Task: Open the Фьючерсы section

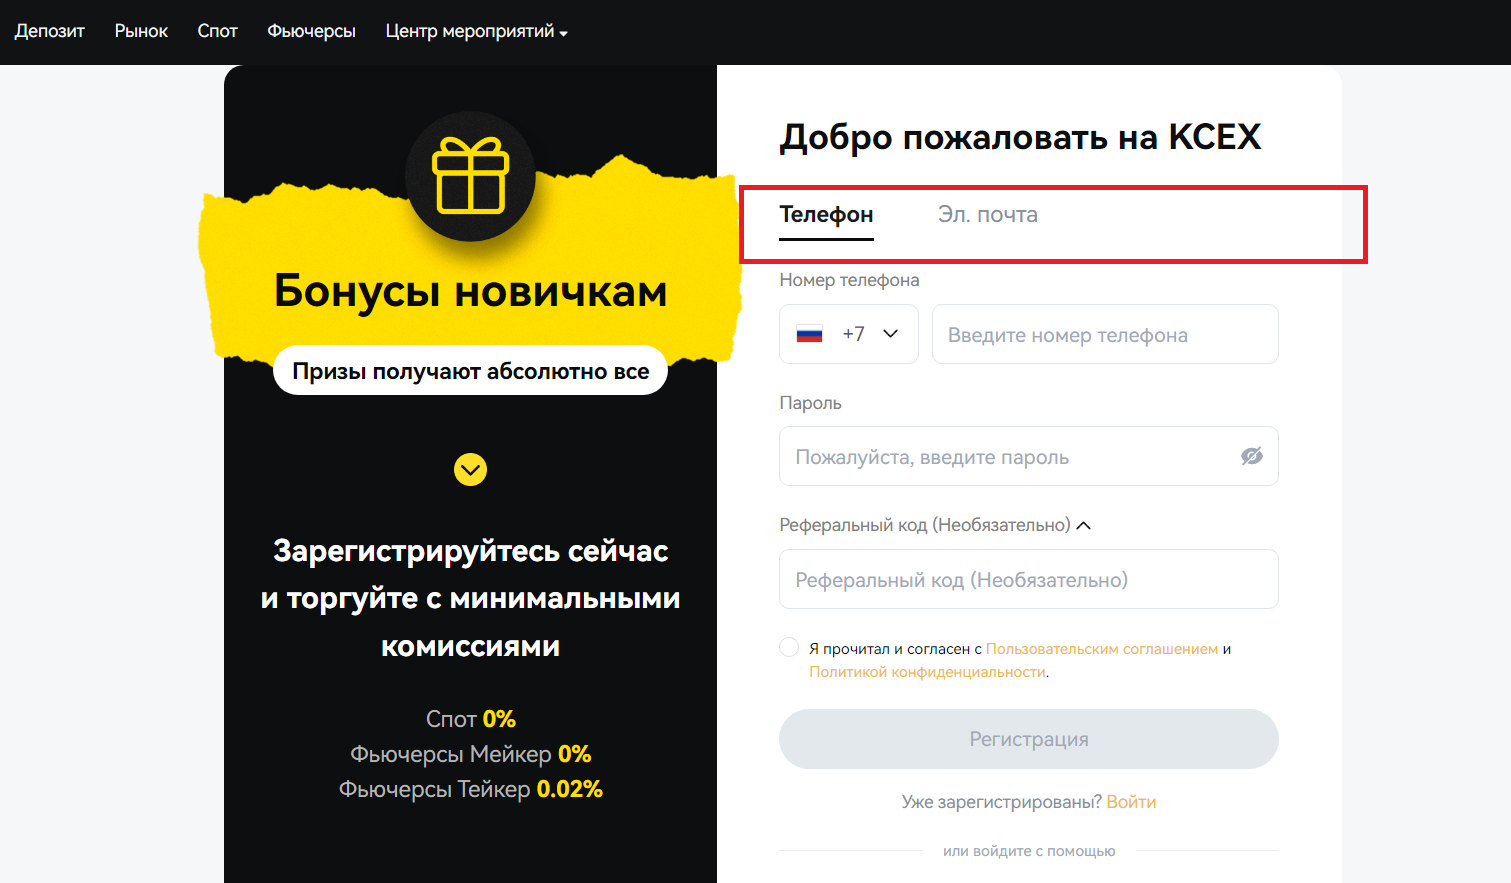Action: tap(311, 31)
